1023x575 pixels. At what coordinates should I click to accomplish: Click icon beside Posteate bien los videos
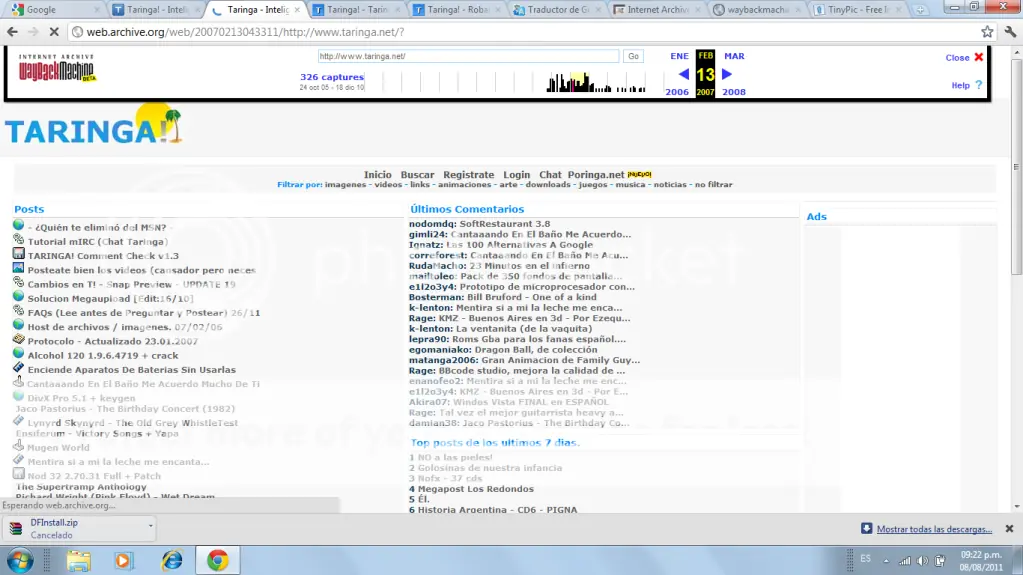pyautogui.click(x=18, y=268)
